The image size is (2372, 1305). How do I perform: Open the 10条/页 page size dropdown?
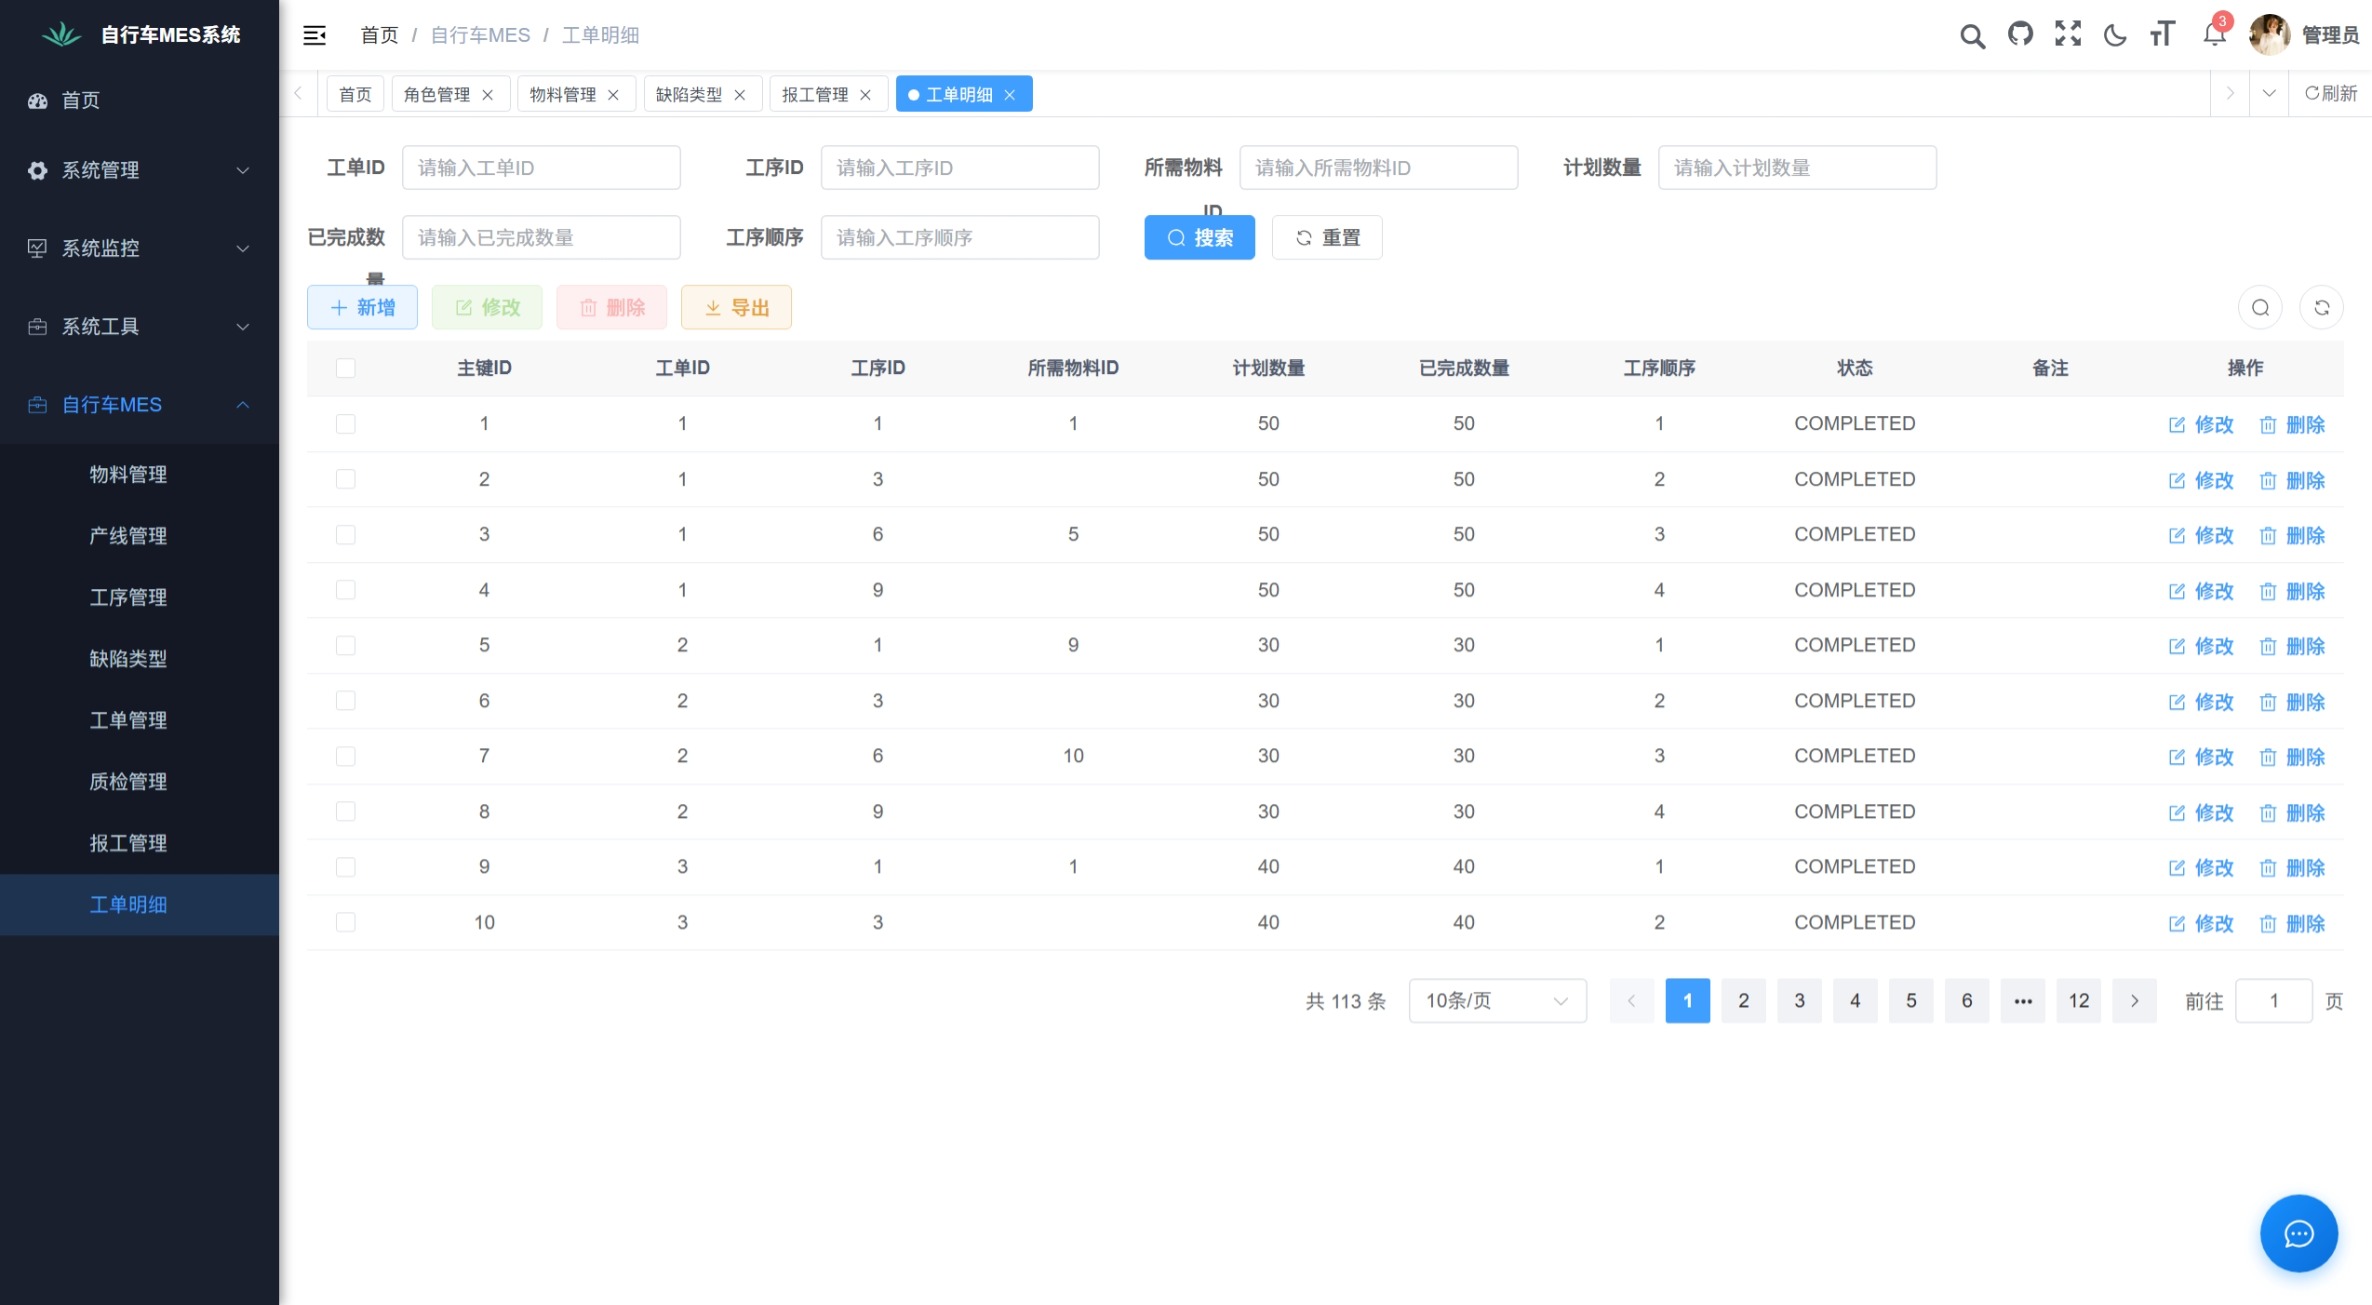(1497, 1001)
